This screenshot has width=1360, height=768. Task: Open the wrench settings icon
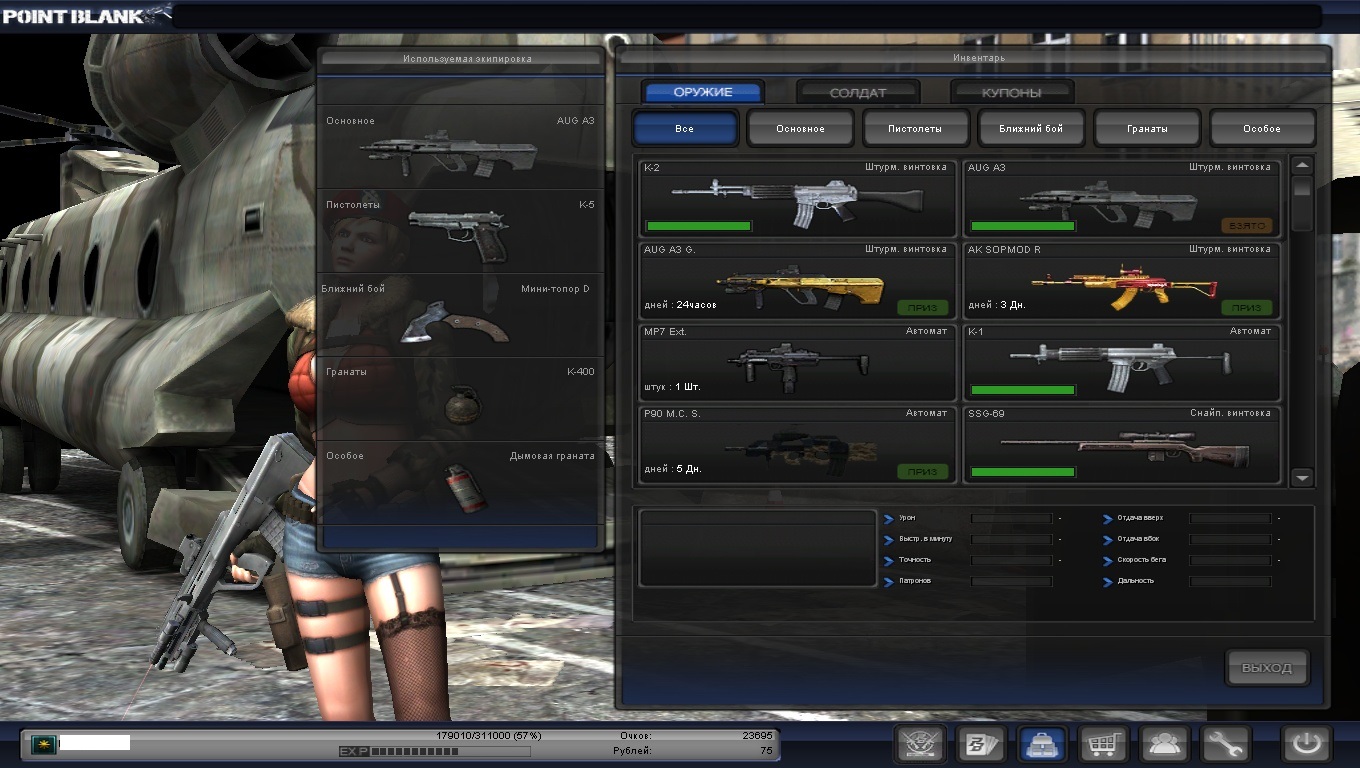pyautogui.click(x=1225, y=745)
